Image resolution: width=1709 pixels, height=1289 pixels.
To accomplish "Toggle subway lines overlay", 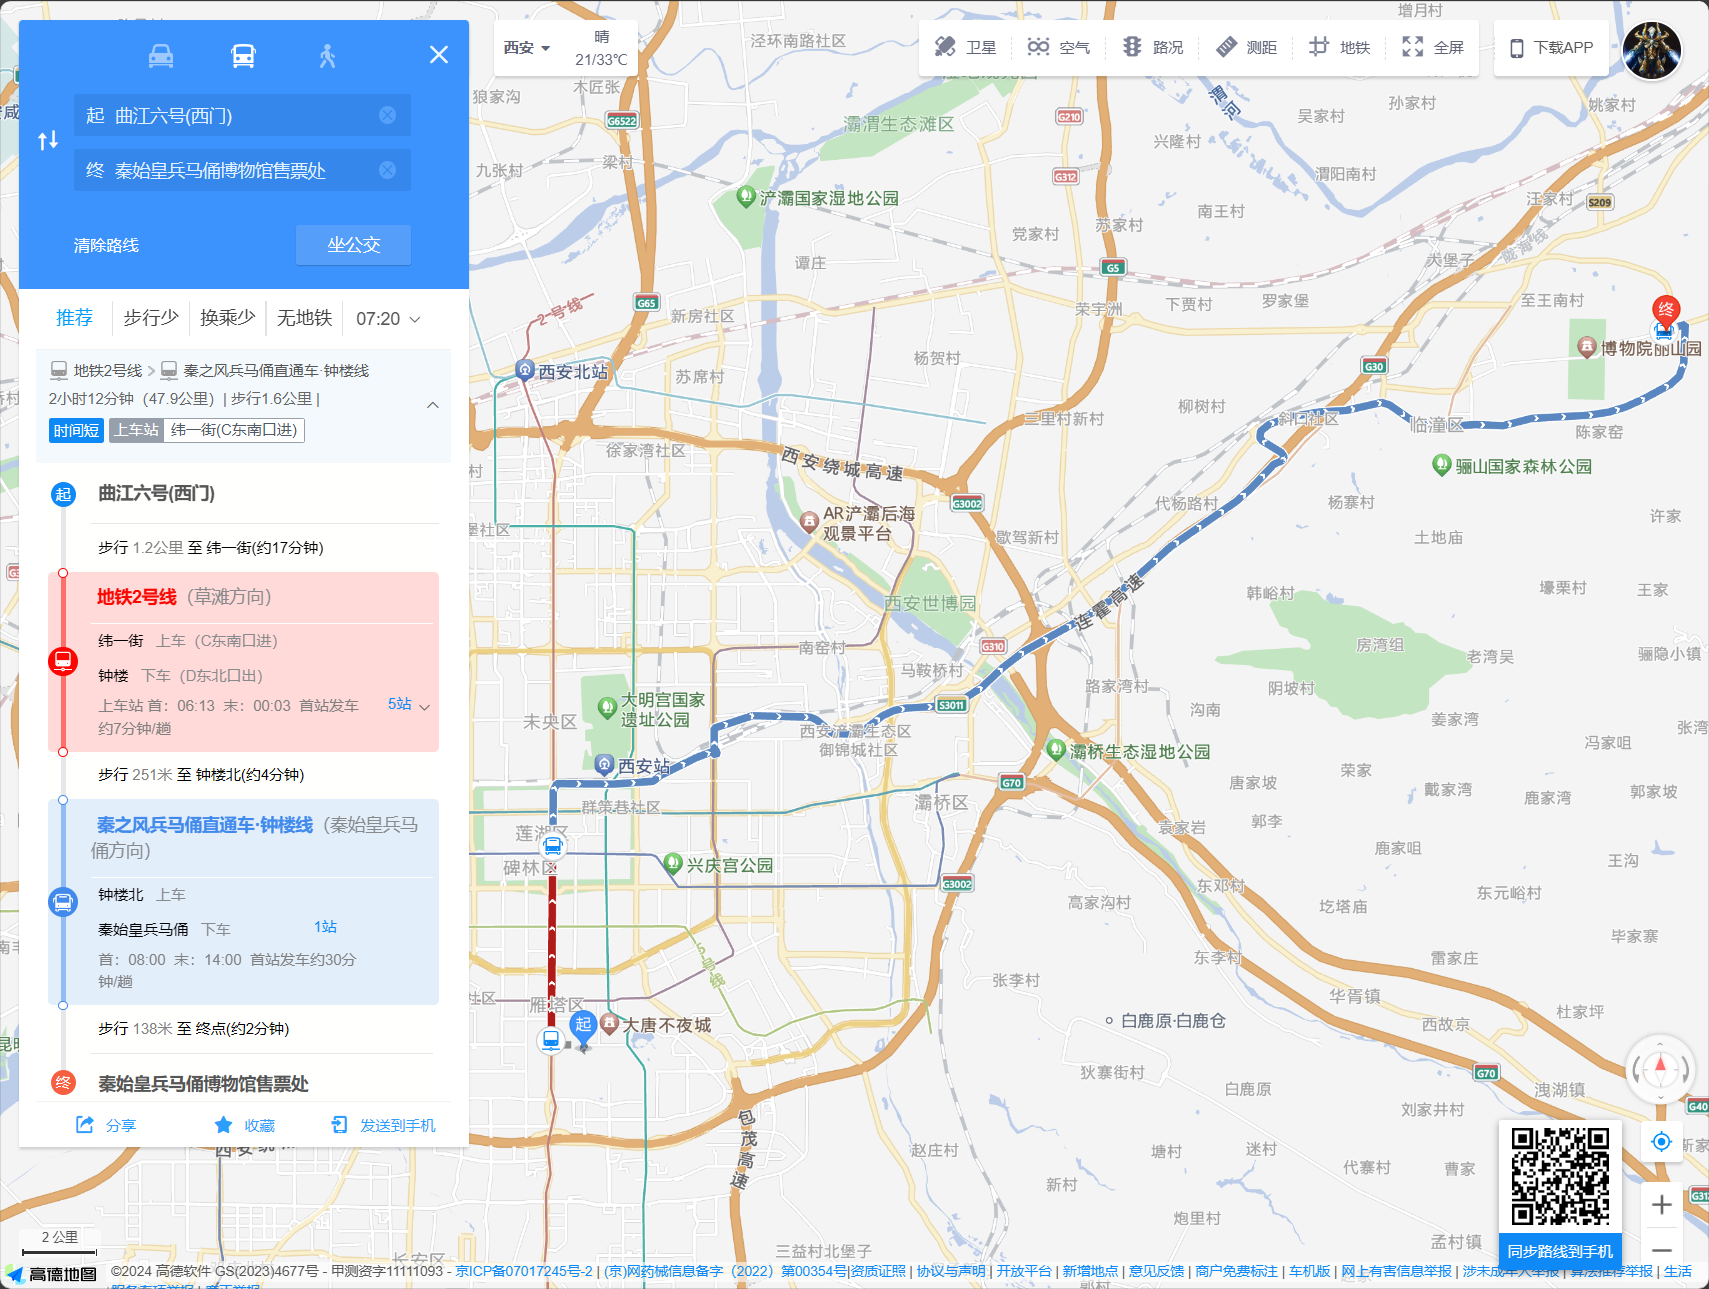I will click(x=1340, y=47).
